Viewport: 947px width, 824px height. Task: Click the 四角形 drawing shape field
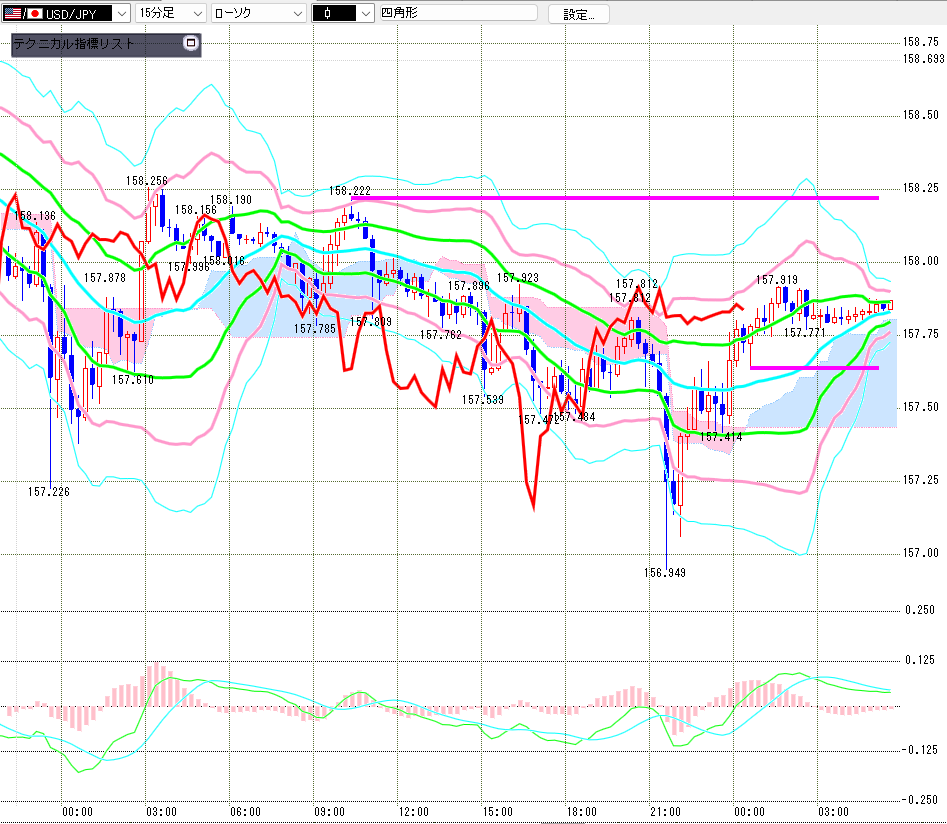click(458, 13)
